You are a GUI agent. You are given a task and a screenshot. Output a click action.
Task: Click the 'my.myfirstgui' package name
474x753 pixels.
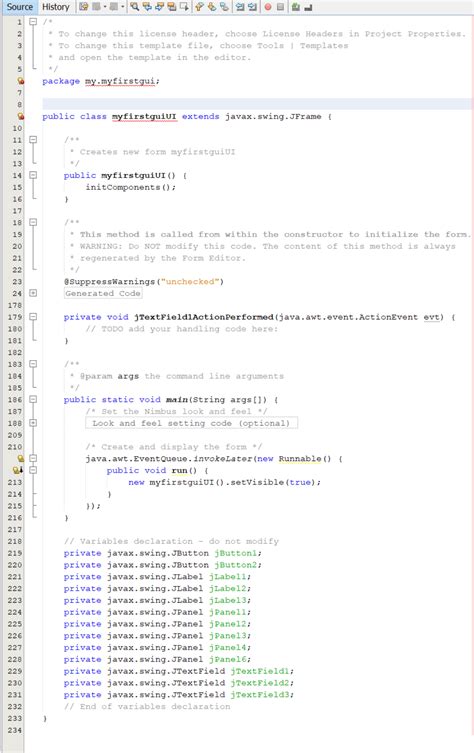pos(120,81)
